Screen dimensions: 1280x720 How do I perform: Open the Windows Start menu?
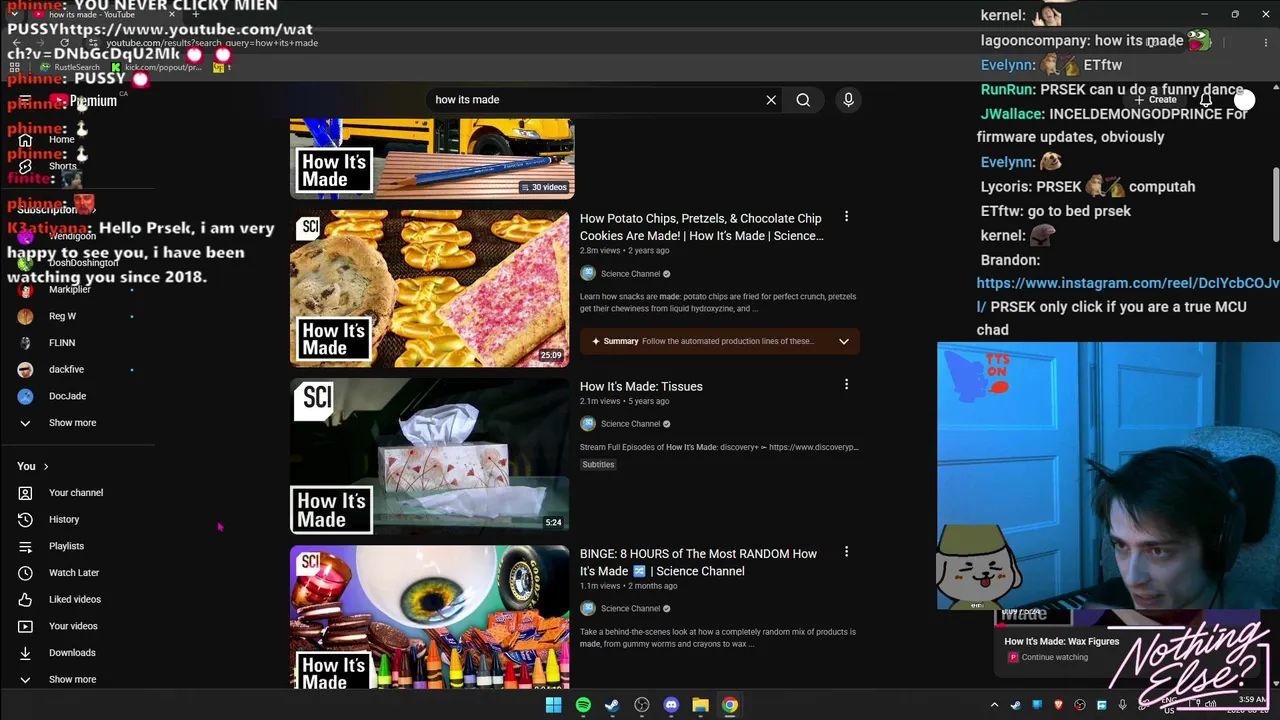pos(553,705)
